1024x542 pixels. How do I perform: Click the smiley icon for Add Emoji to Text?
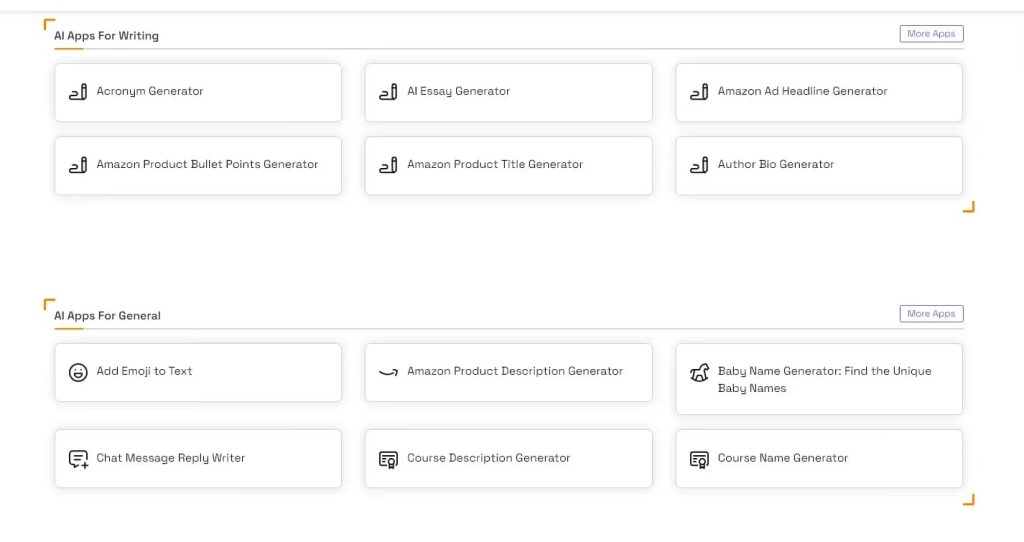point(78,372)
